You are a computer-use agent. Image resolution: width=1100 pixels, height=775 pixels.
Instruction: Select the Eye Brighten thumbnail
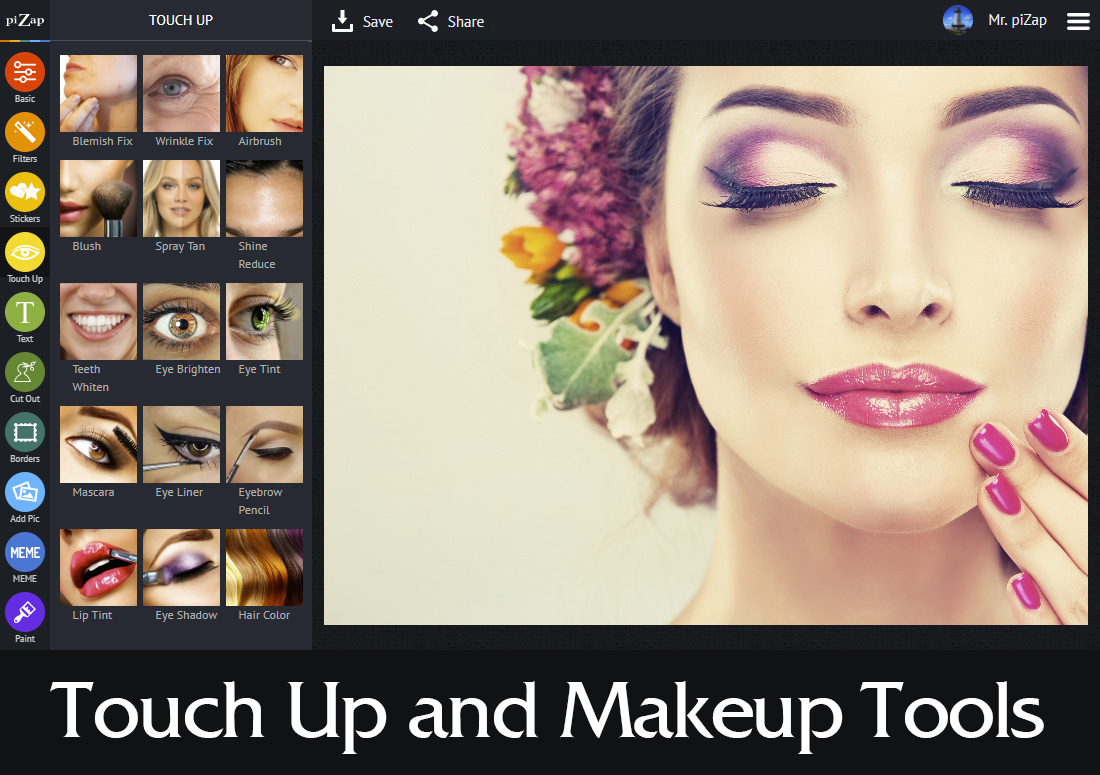(181, 321)
